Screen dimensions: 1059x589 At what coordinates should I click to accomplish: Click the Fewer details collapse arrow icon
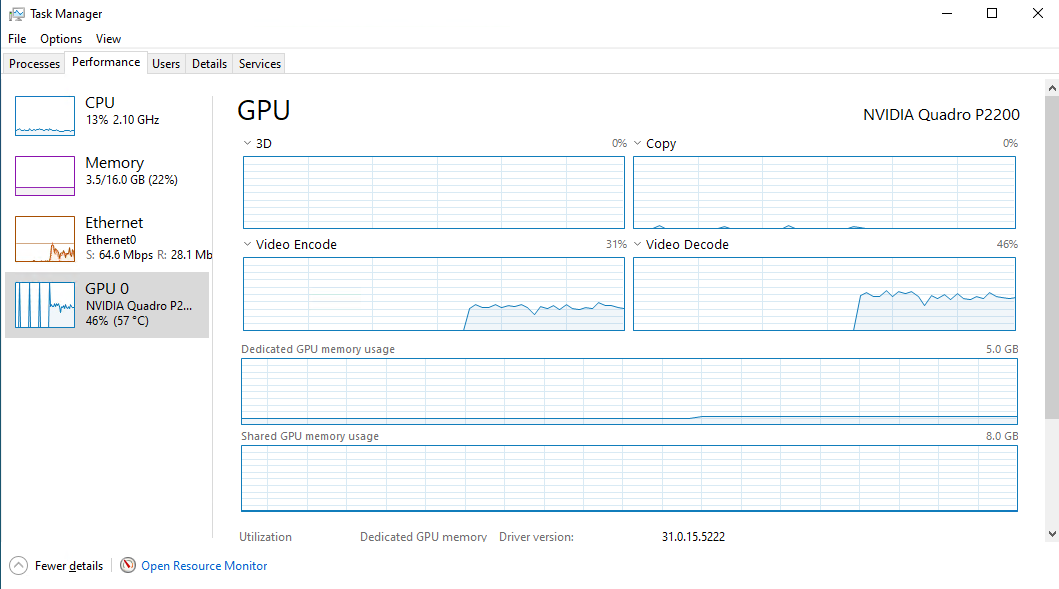tap(18, 566)
